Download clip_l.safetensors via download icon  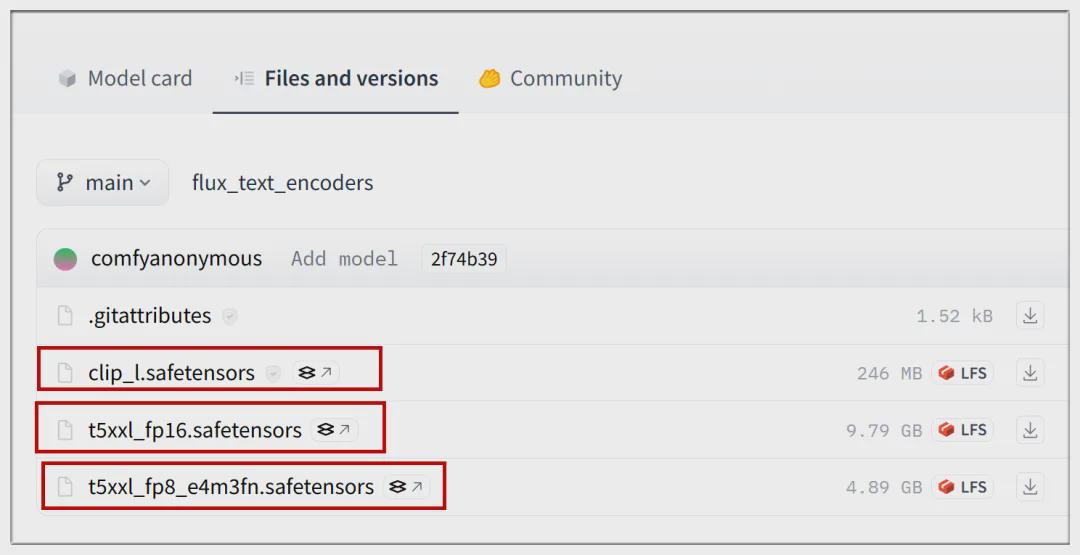point(1030,373)
